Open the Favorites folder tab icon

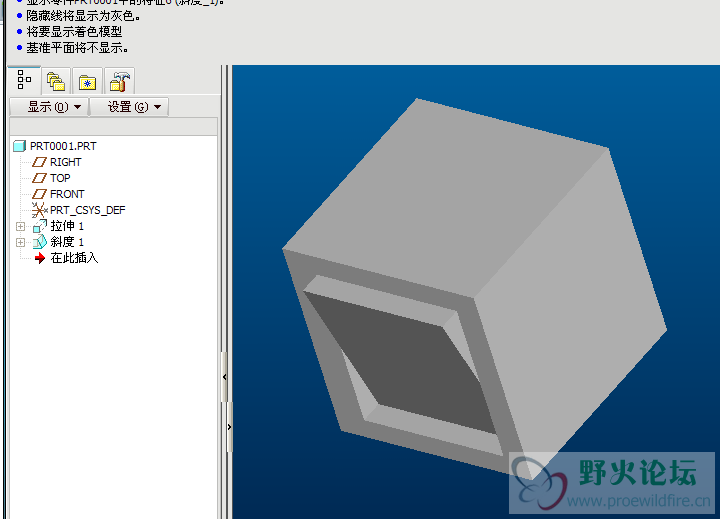click(x=87, y=82)
